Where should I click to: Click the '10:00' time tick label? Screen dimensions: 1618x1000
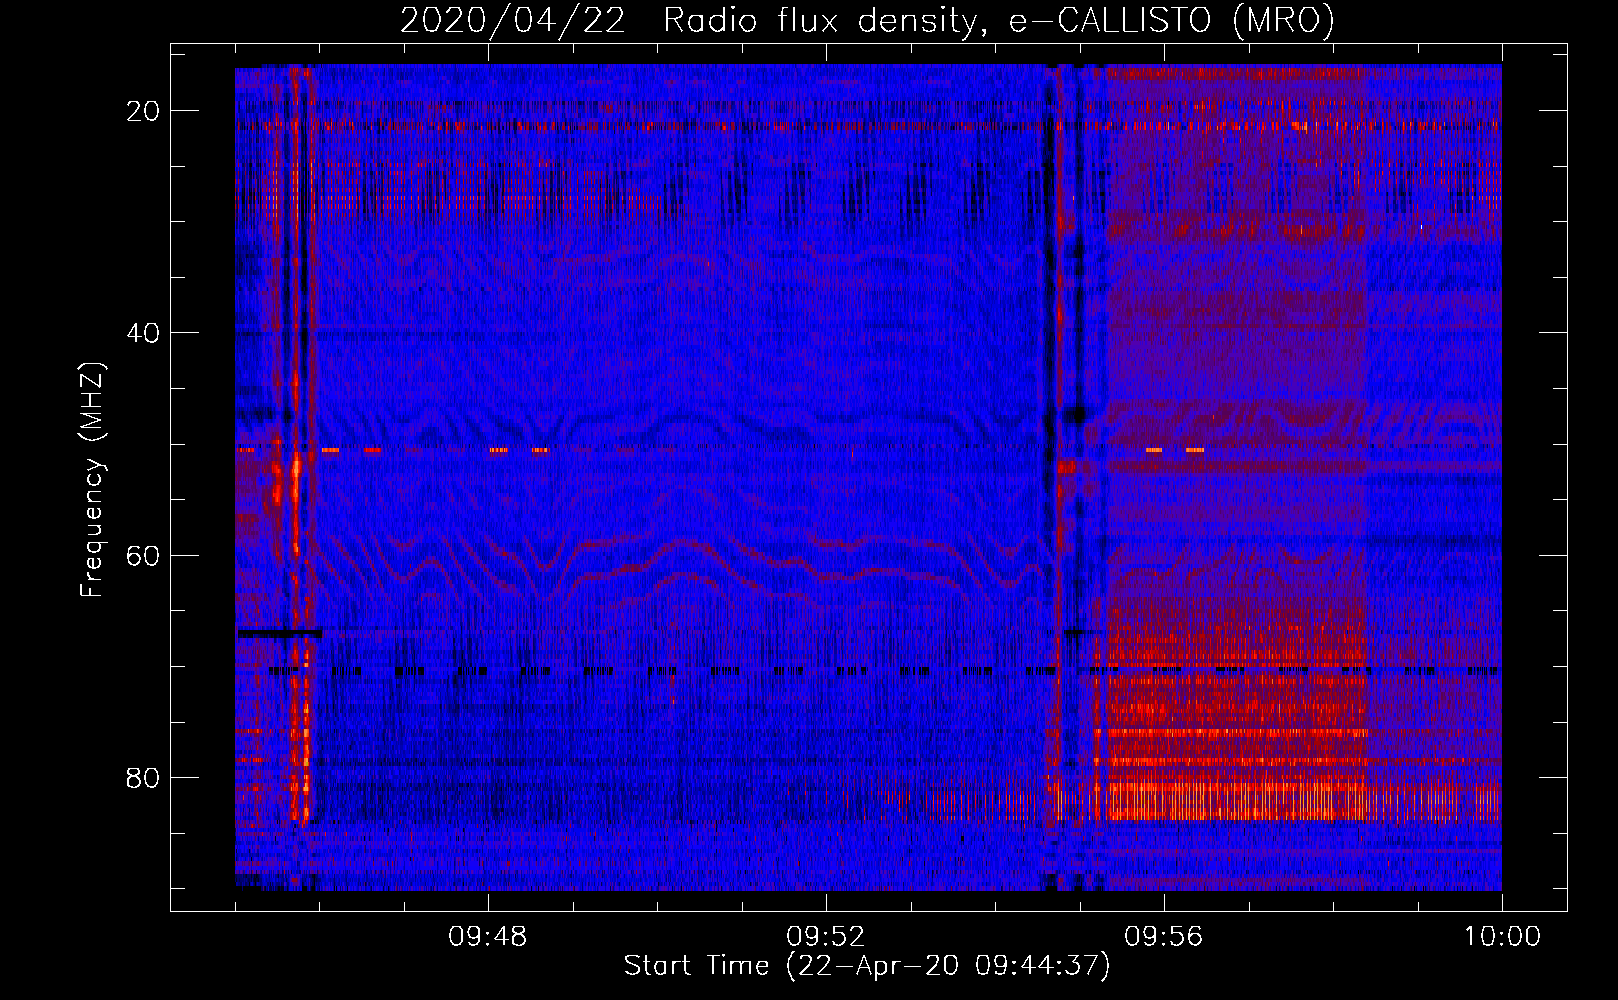coord(1502,937)
